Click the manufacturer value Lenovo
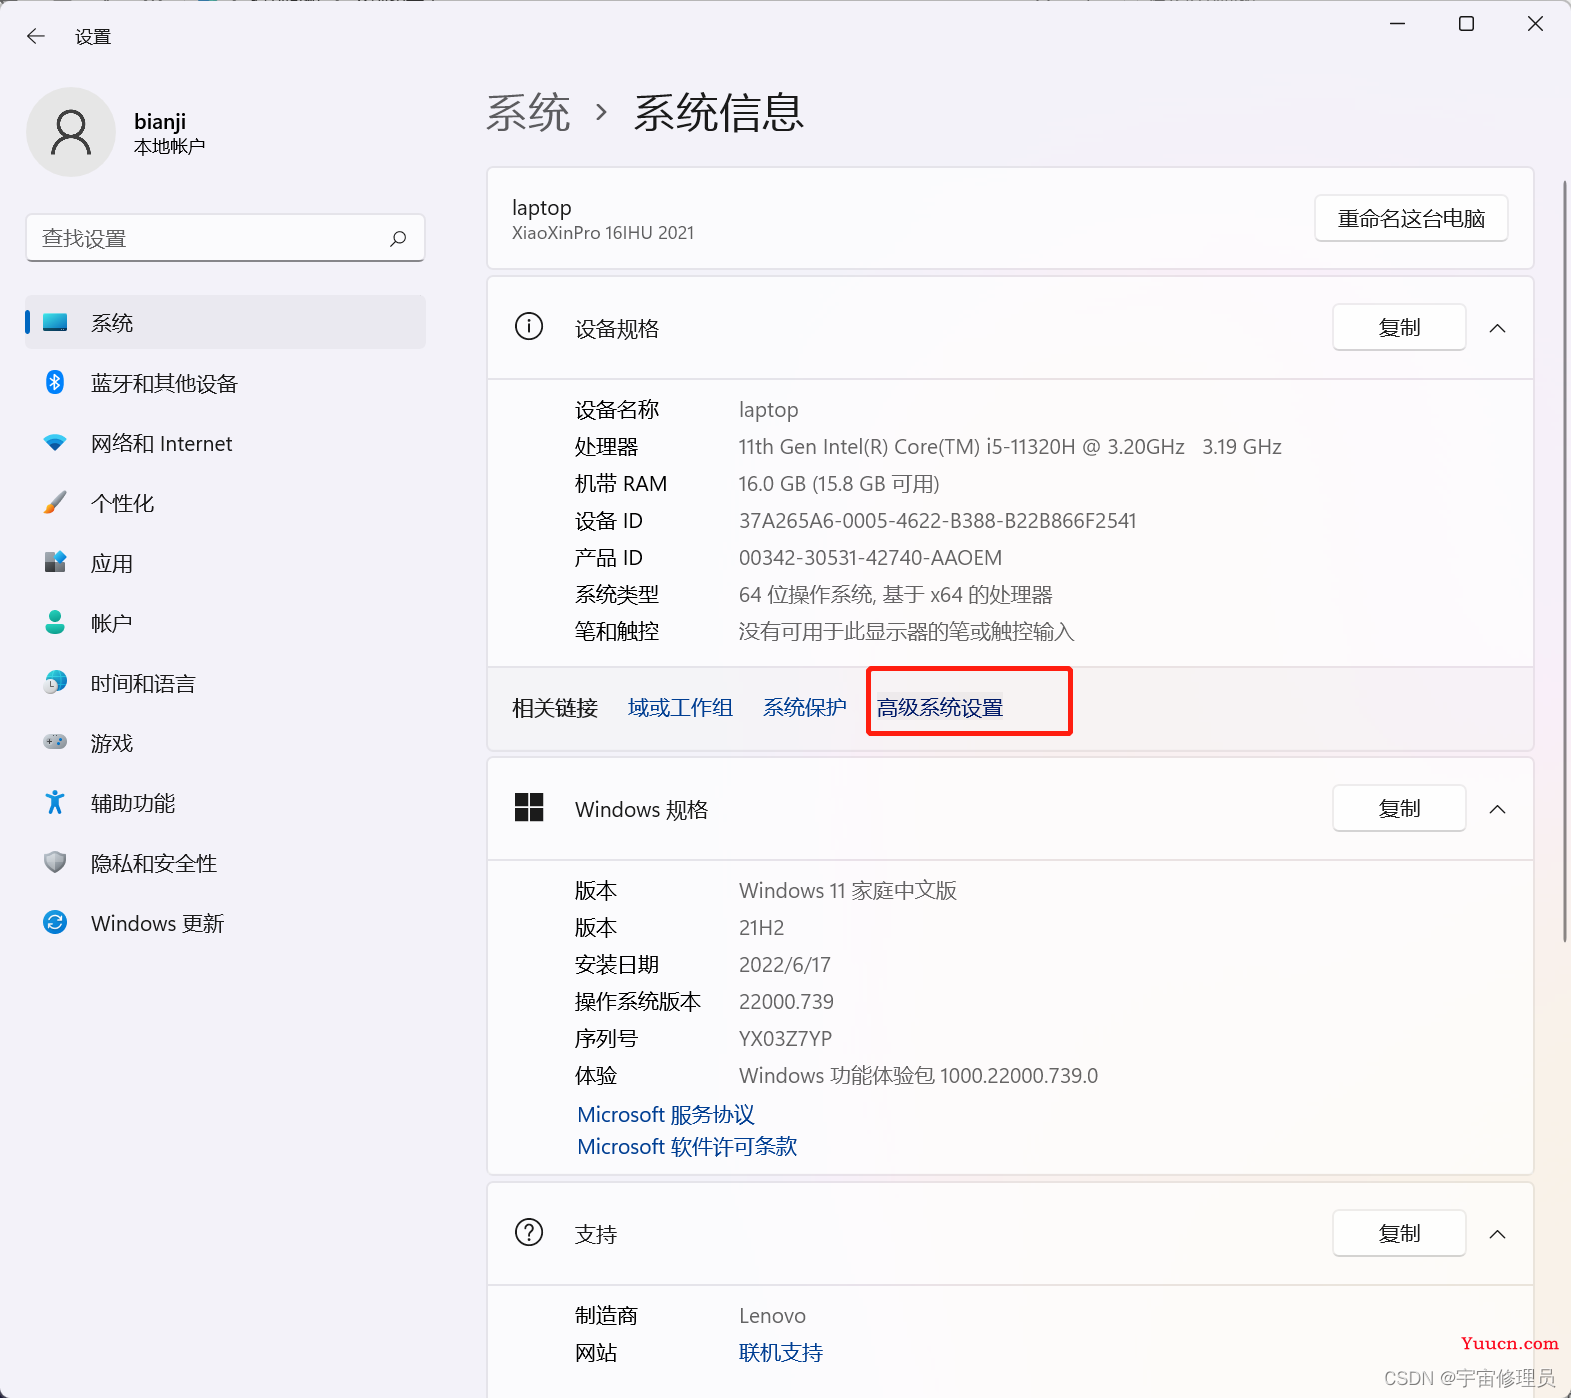 click(x=772, y=1316)
